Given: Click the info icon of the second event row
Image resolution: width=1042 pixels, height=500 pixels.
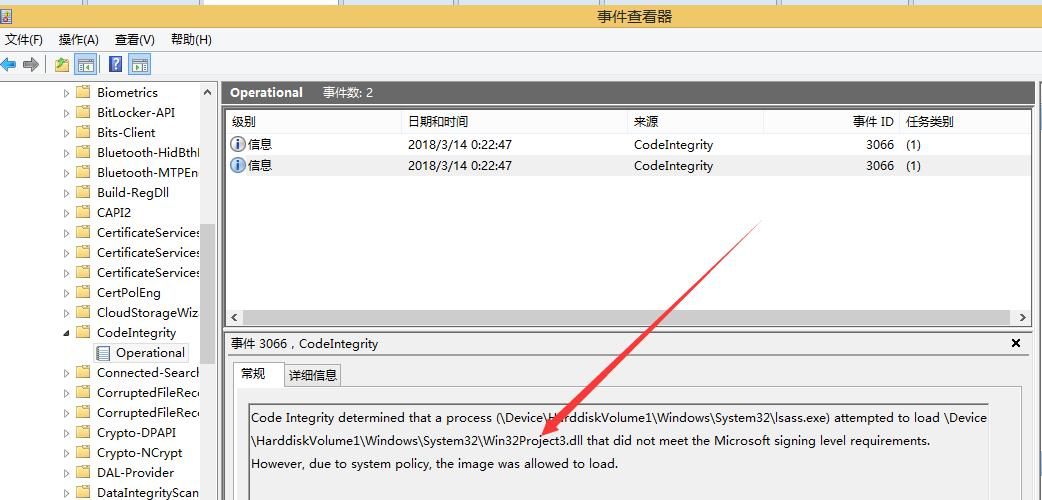Looking at the screenshot, I should pyautogui.click(x=238, y=165).
